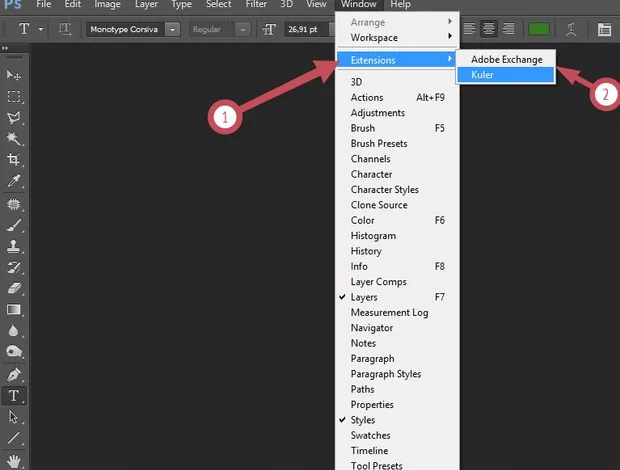Select the History Brush tool
620x470 pixels.
(x=14, y=268)
